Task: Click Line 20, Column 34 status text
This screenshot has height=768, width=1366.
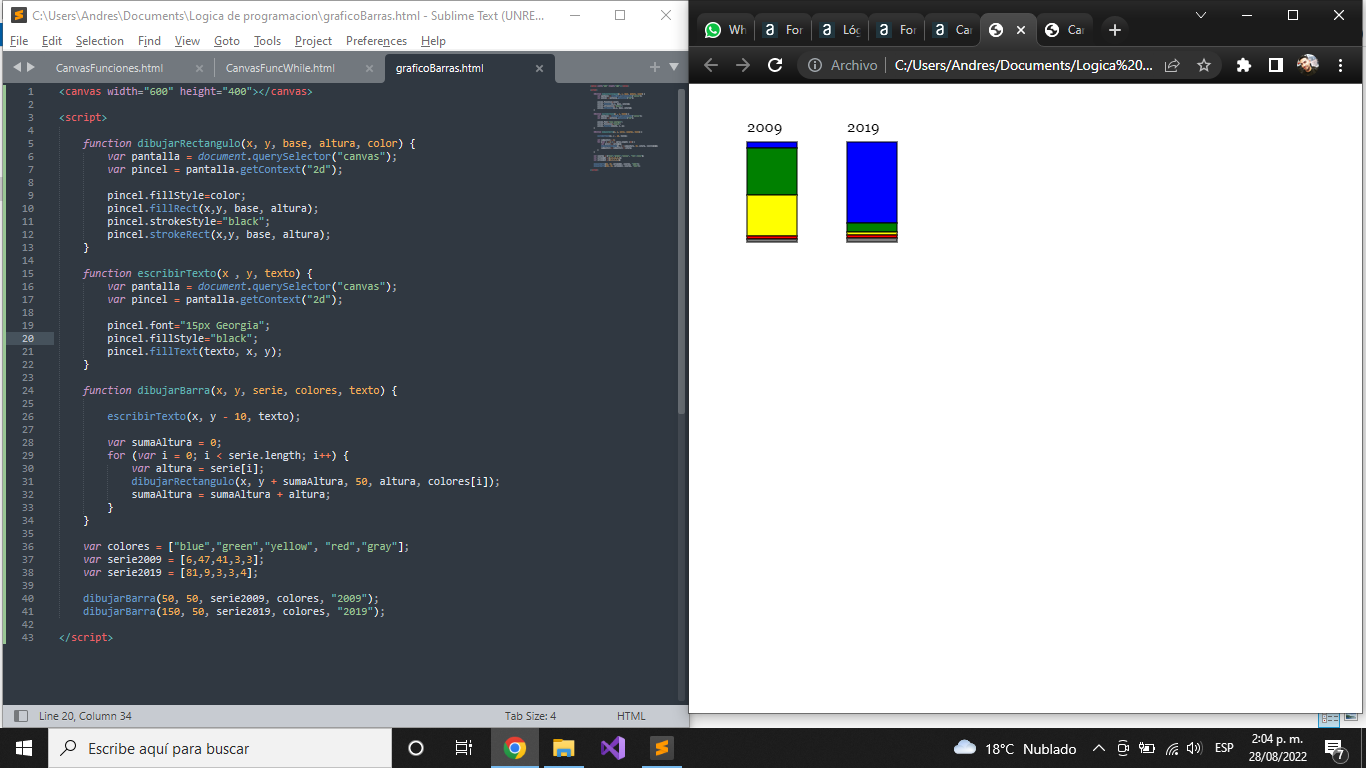Action: point(85,716)
